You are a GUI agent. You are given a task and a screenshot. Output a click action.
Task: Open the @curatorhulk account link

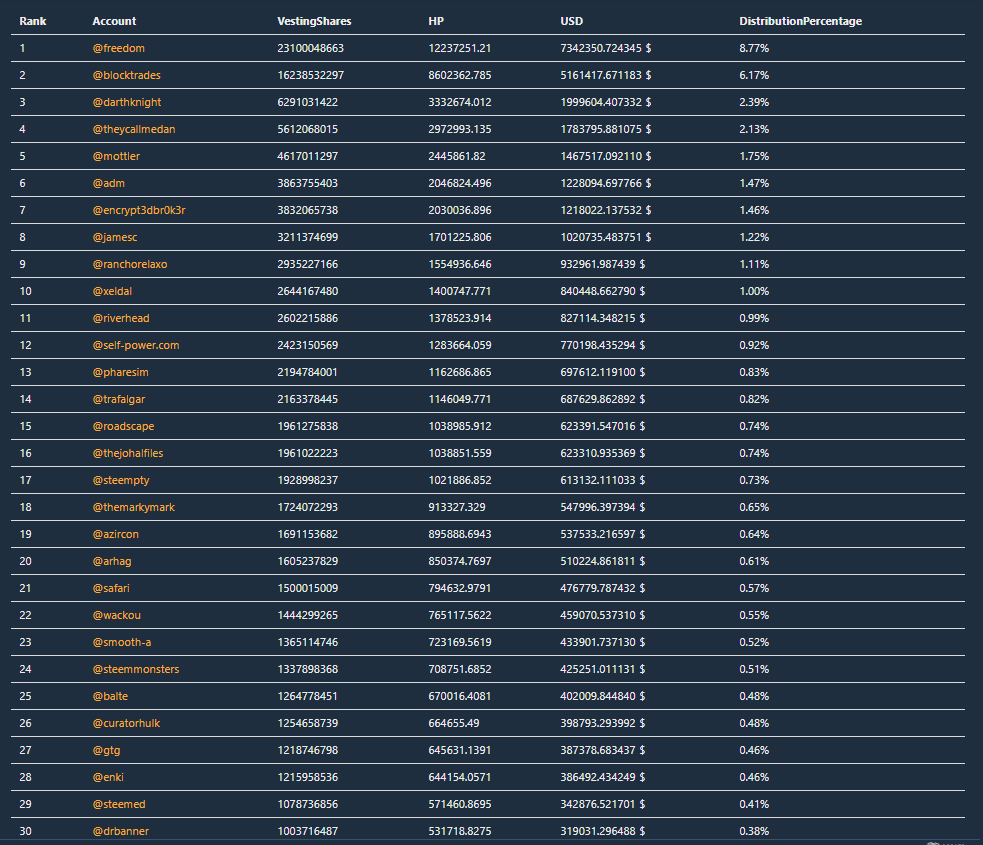coord(127,722)
